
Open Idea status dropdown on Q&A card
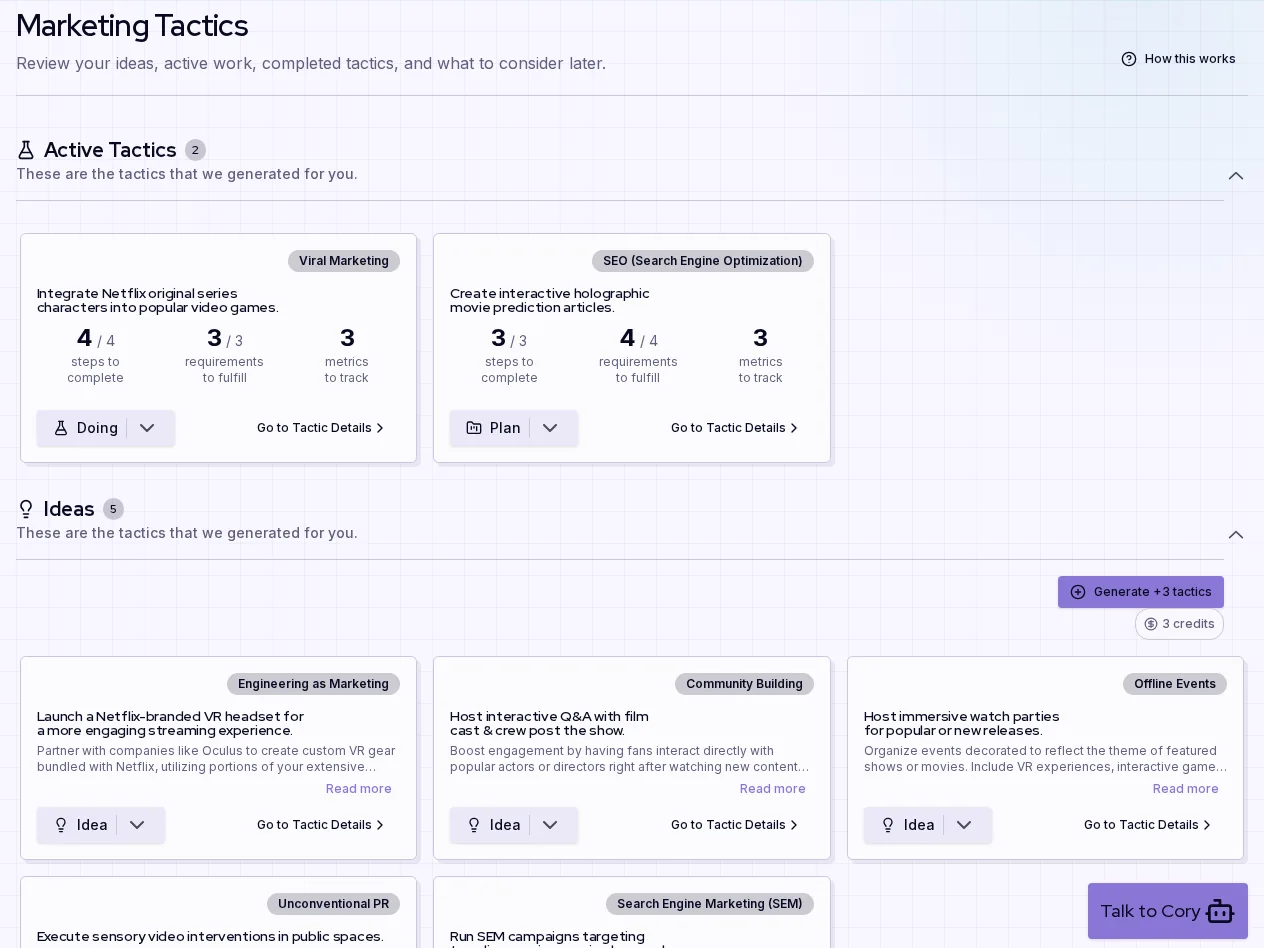[x=550, y=825]
